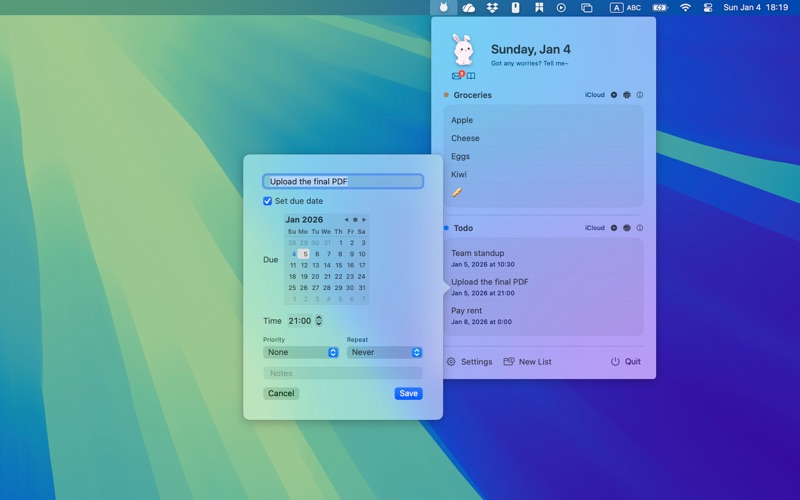Click the play circle menu bar icon
The width and height of the screenshot is (800, 500).
point(561,8)
